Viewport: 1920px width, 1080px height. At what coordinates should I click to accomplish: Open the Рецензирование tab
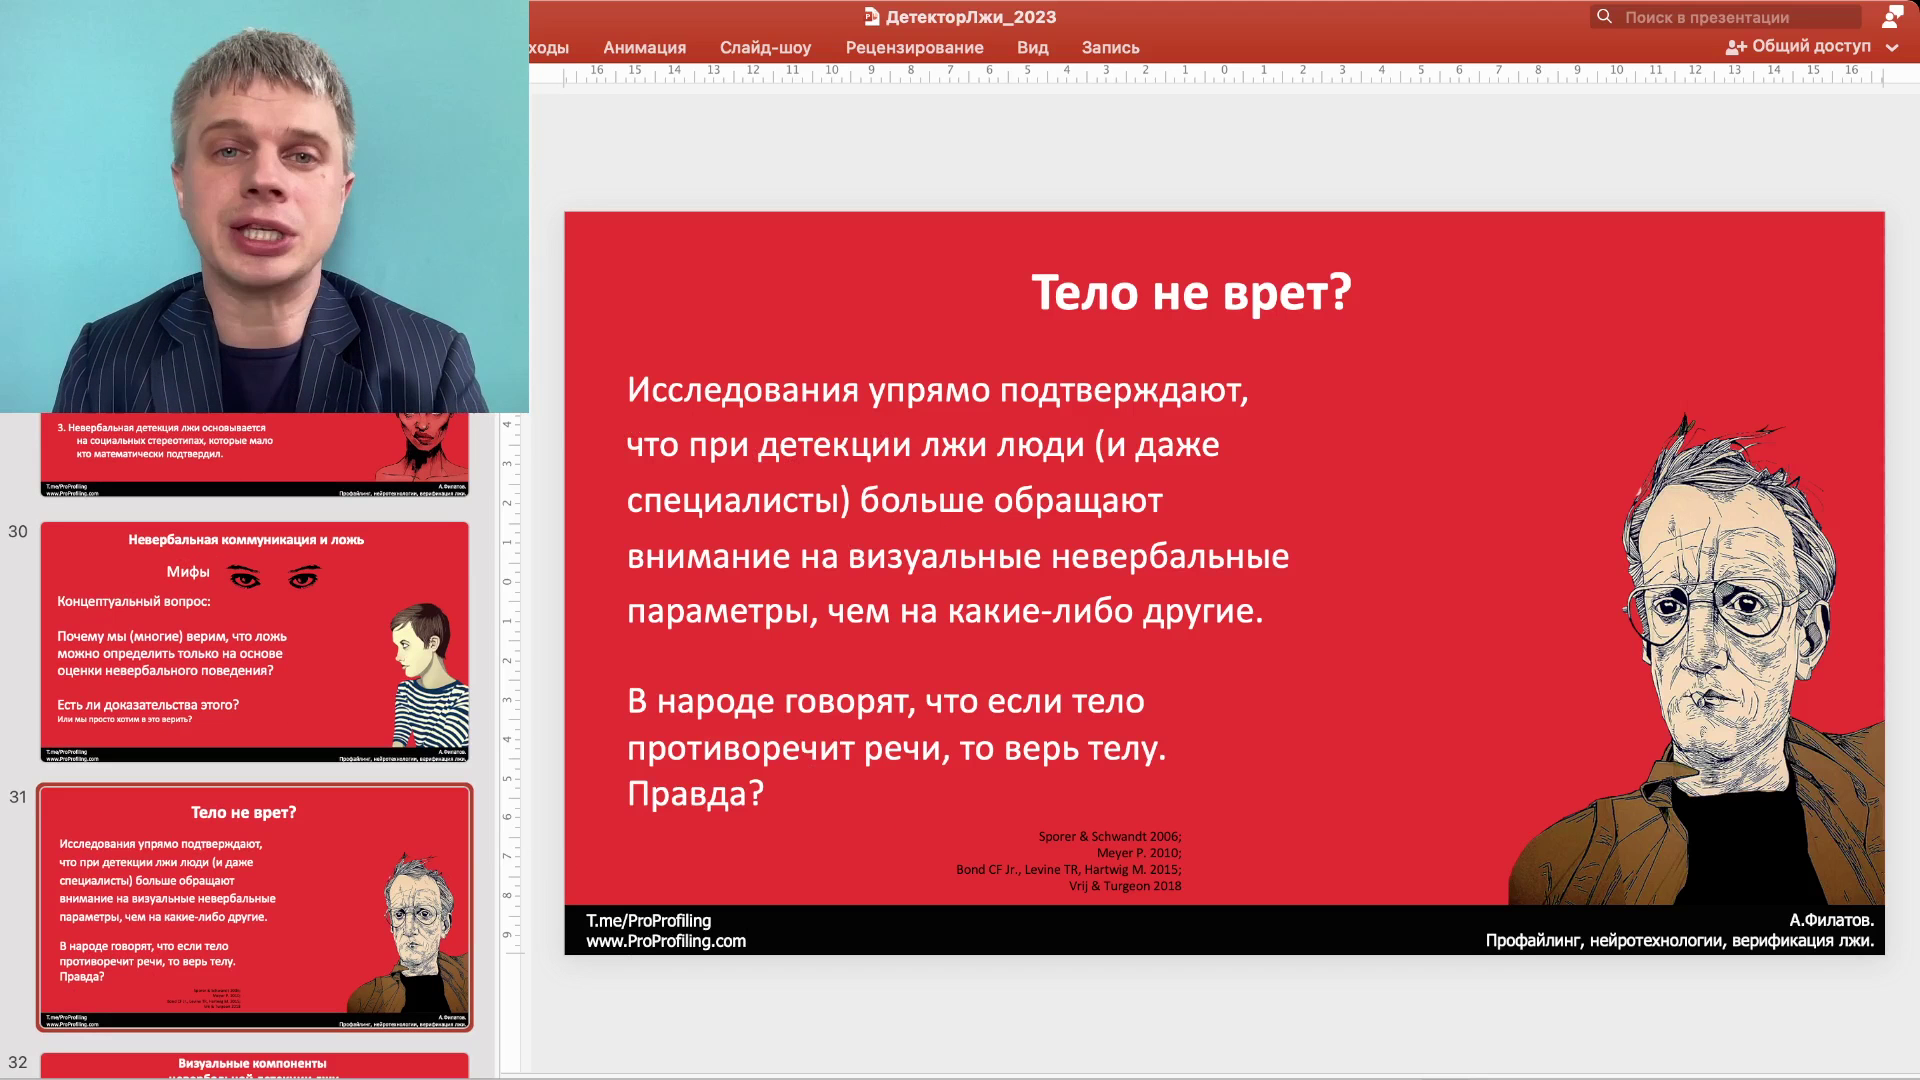(914, 47)
